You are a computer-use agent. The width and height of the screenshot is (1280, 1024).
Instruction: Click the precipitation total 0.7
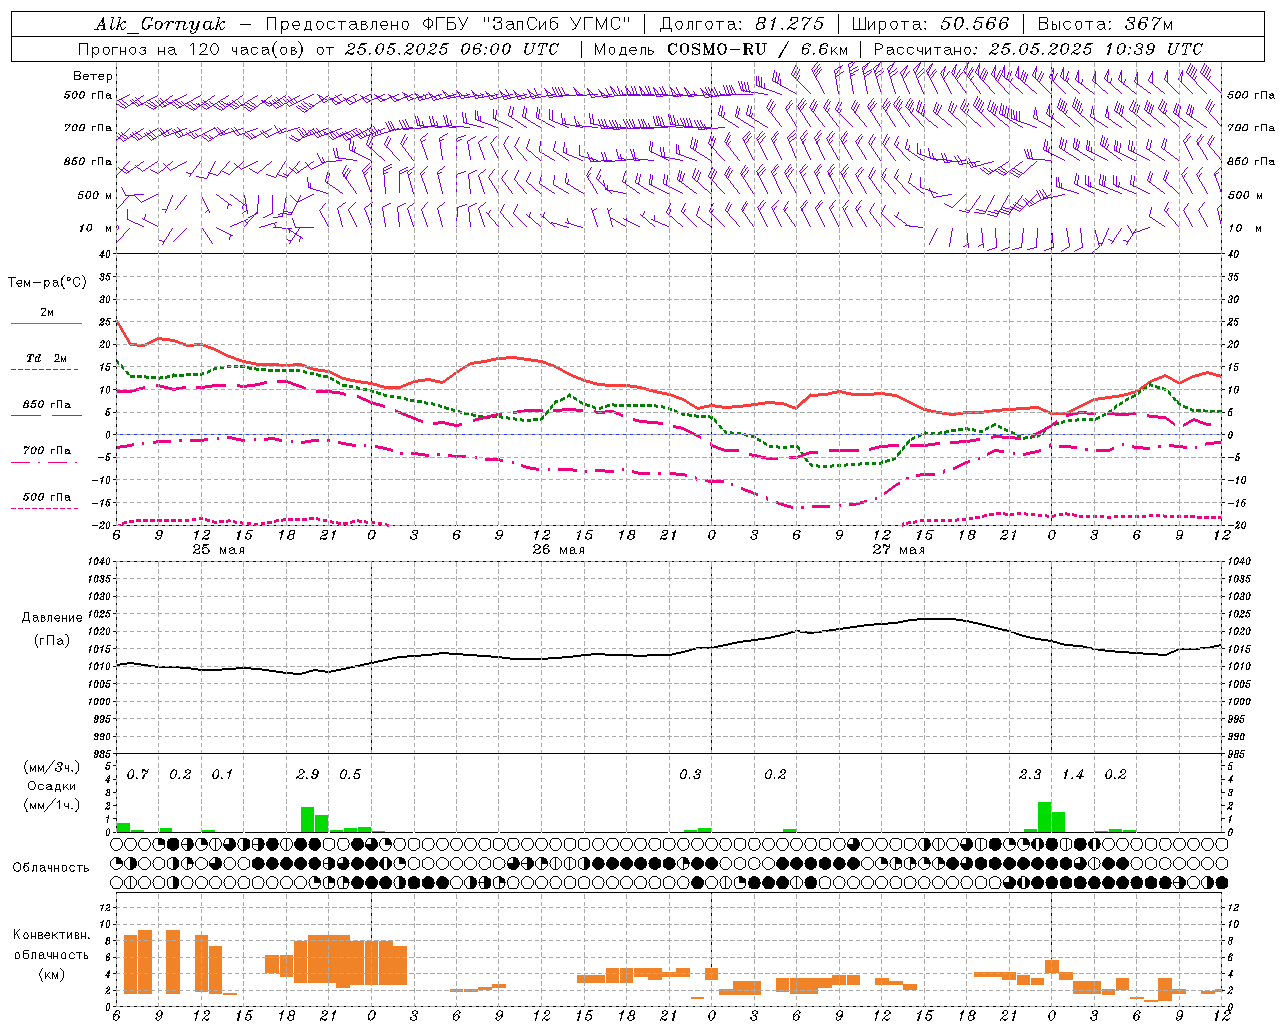point(138,775)
